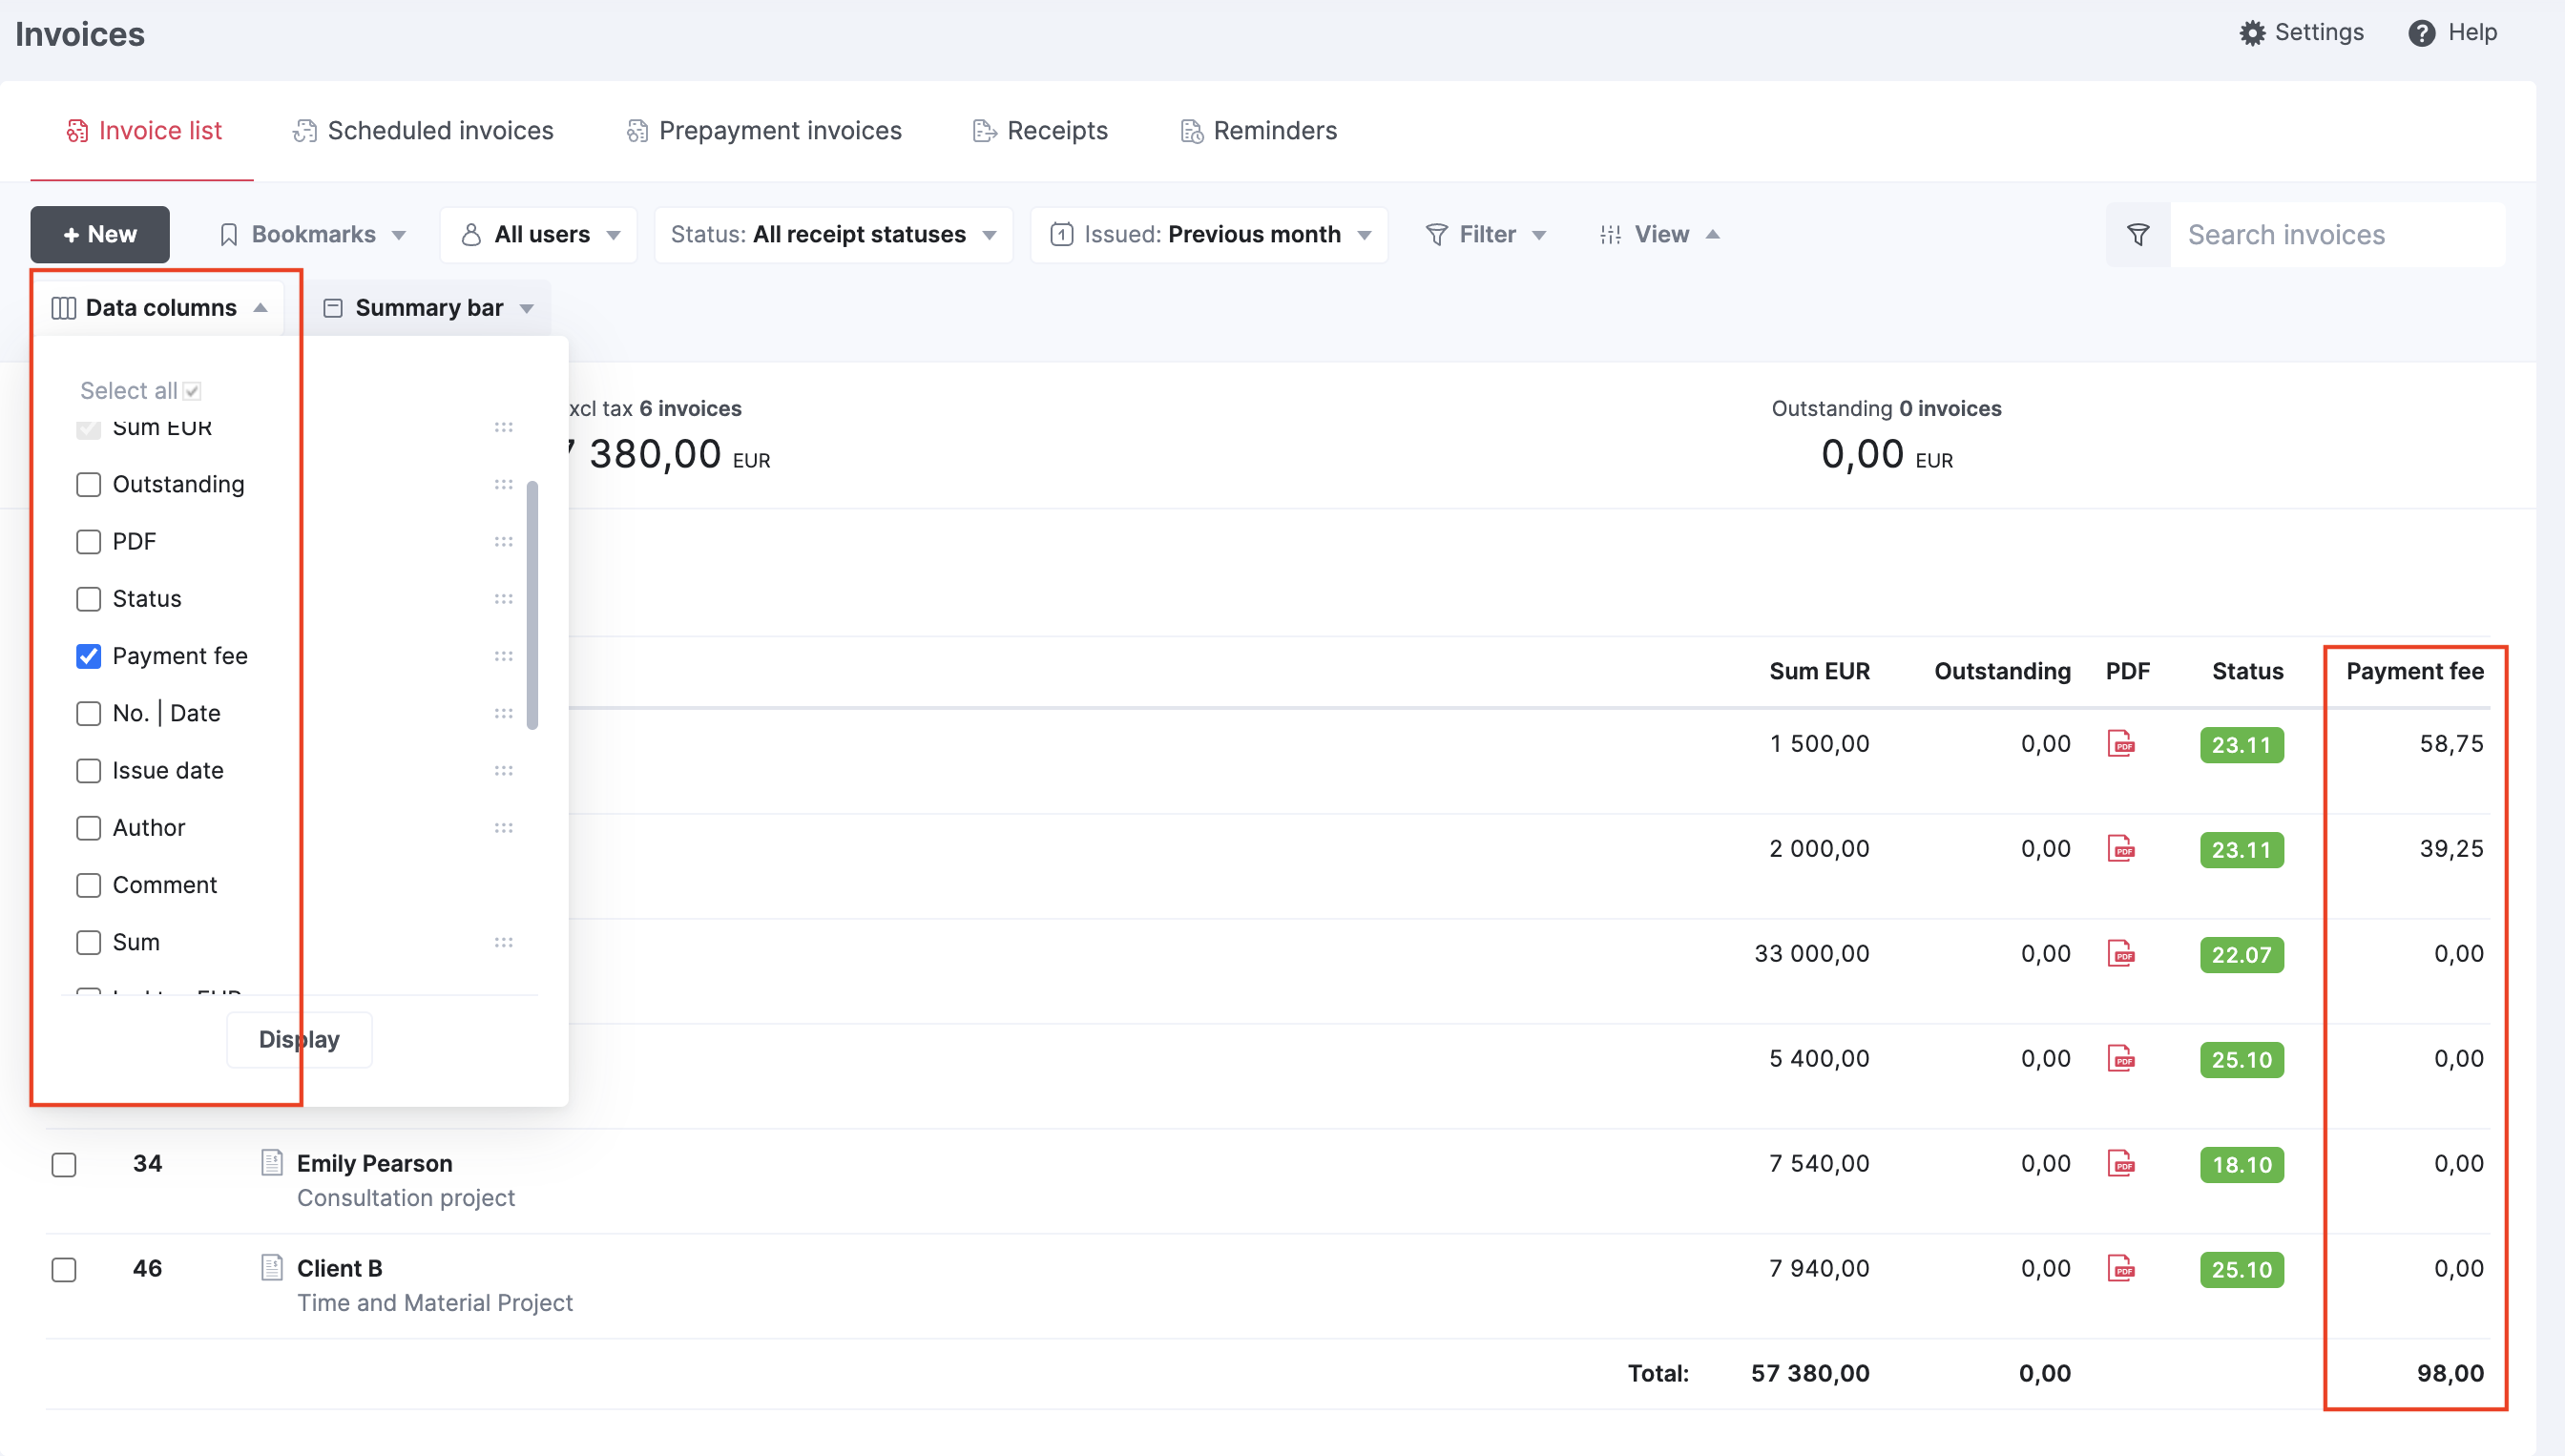Uncheck the Payment fee checkbox
Screen dimensions: 2565x1456
point(89,656)
